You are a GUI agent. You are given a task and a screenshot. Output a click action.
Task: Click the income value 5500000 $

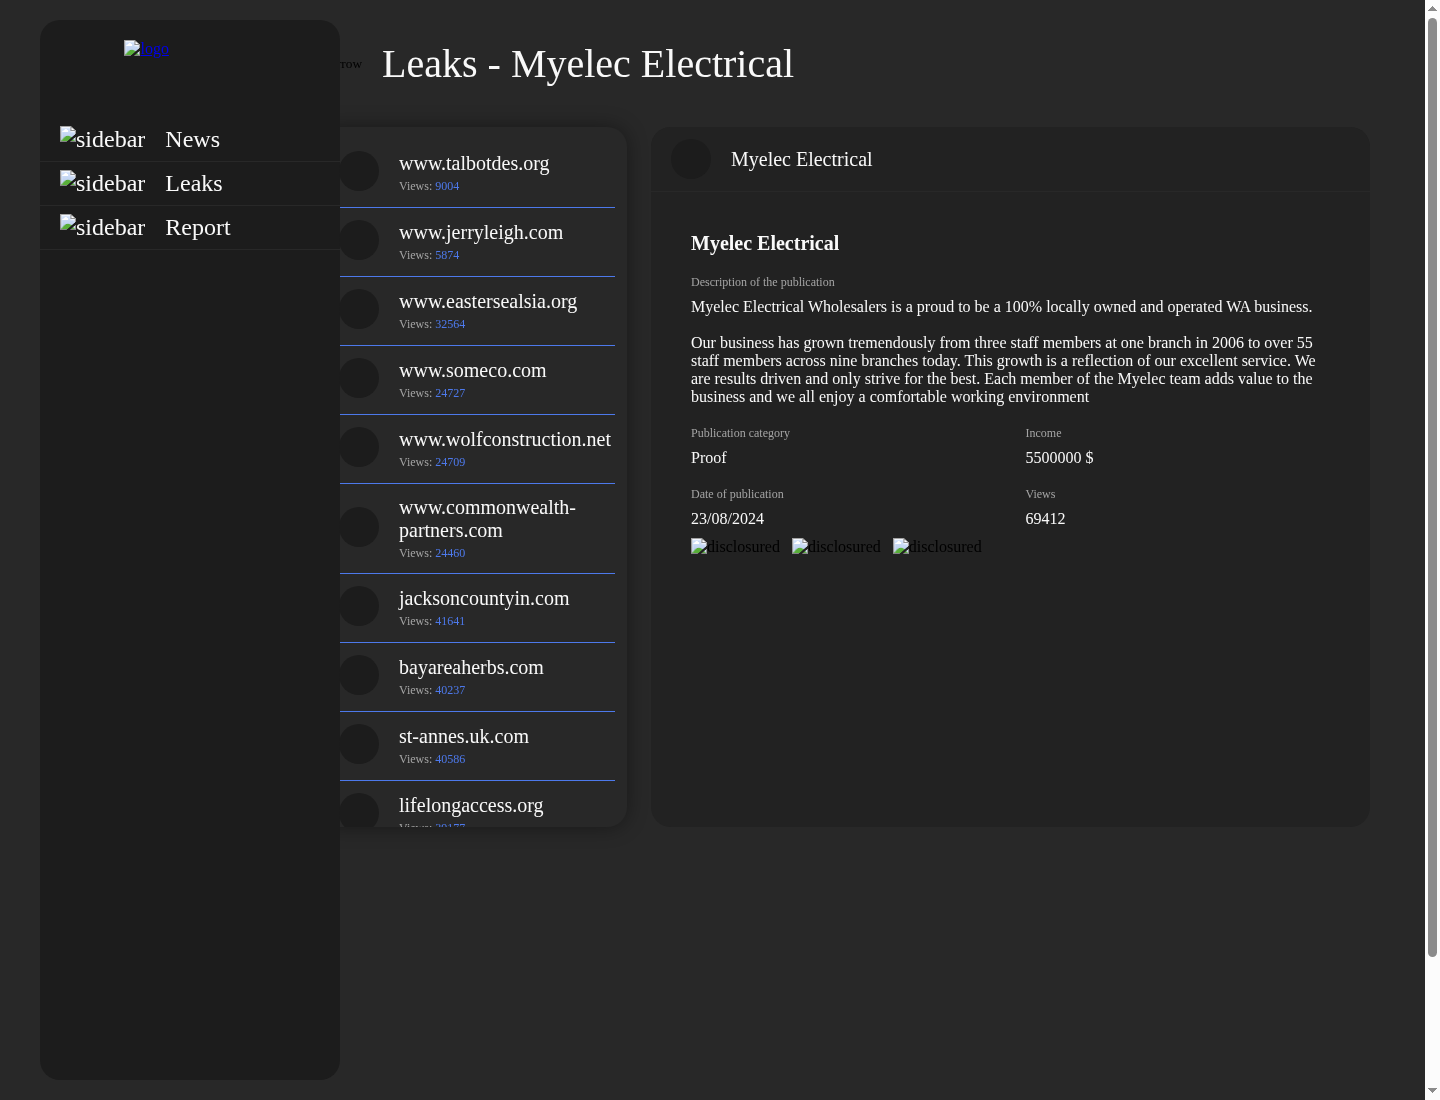pos(1059,458)
